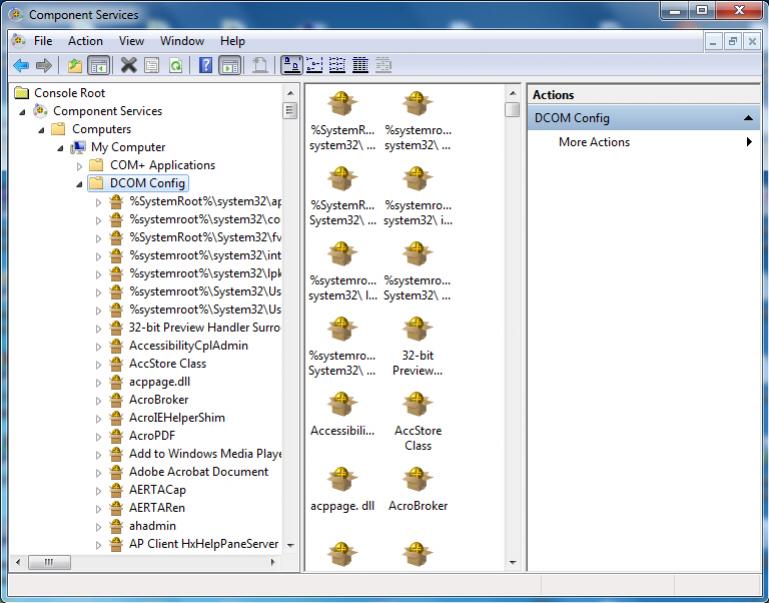The image size is (769, 603).
Task: Open the Help menu
Action: coord(232,41)
